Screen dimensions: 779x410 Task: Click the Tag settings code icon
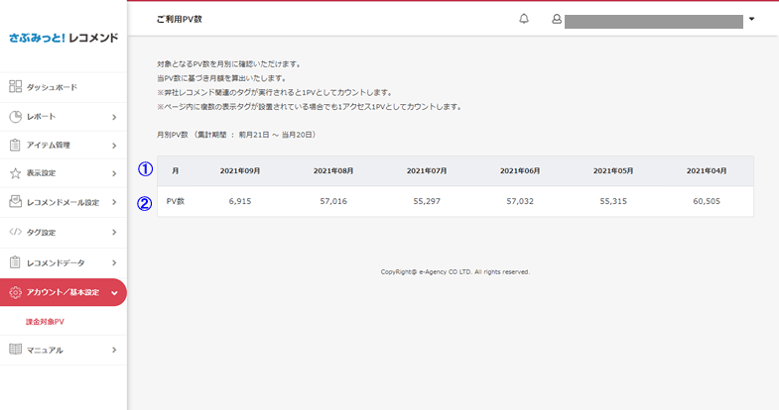15,232
